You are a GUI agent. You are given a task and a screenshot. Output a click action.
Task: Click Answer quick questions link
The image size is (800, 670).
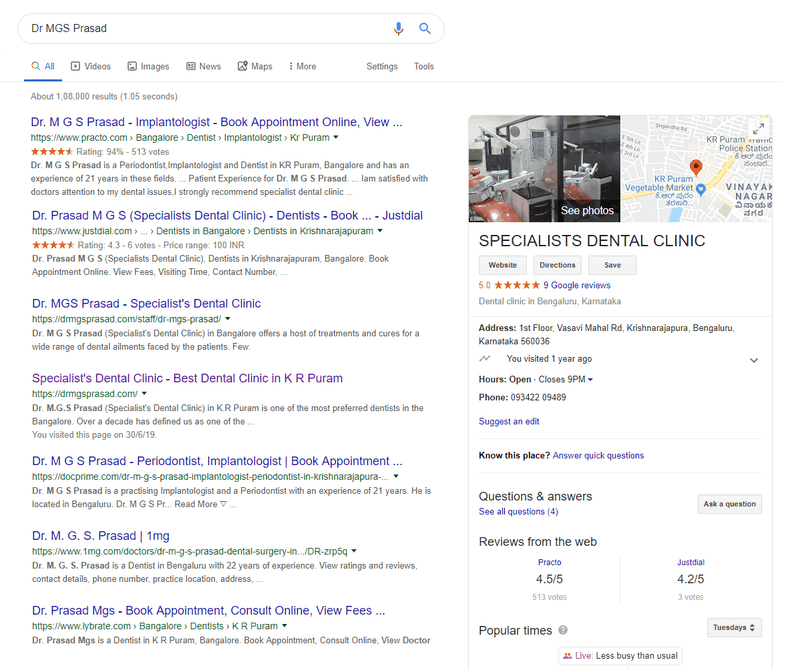click(x=598, y=456)
